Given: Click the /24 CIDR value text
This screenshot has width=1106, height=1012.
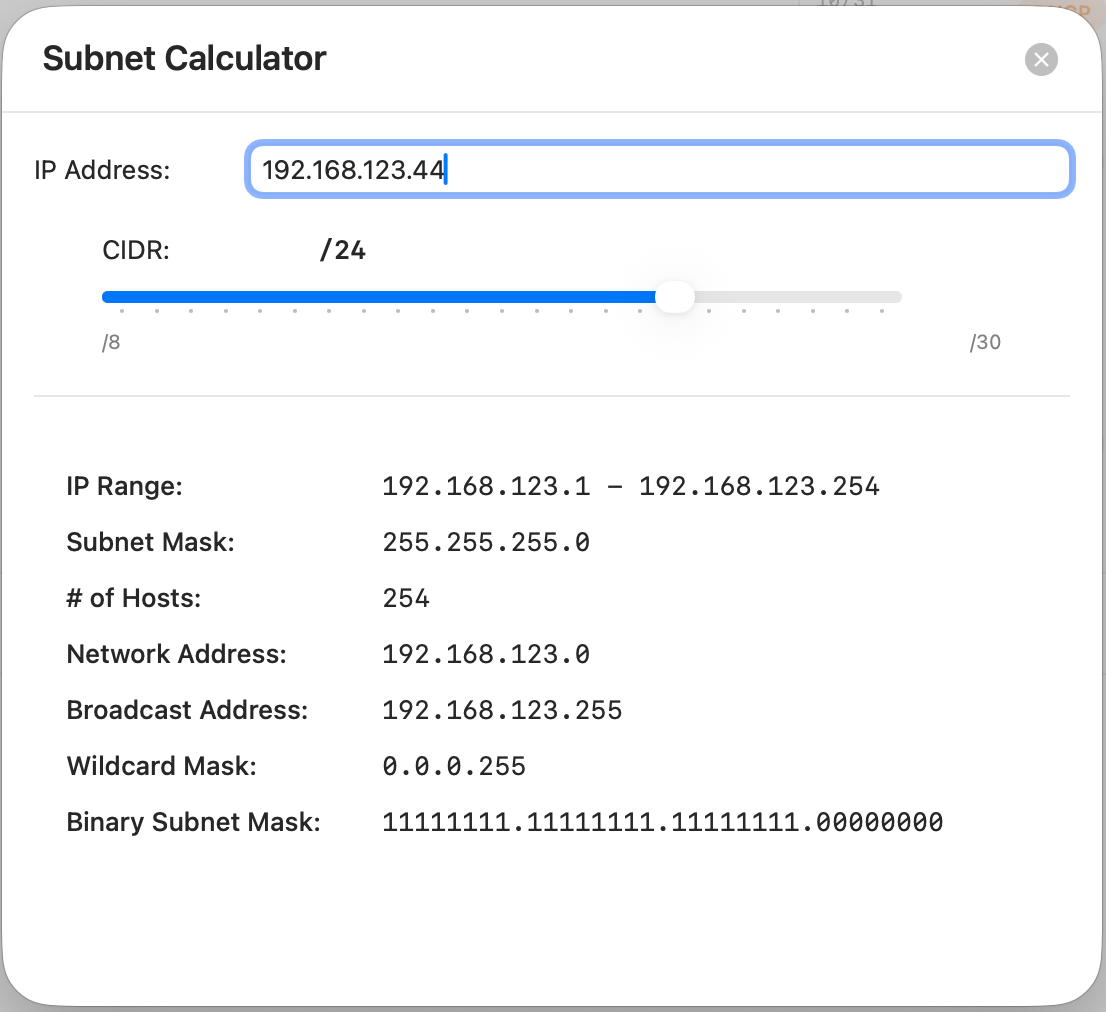Looking at the screenshot, I should [x=342, y=250].
